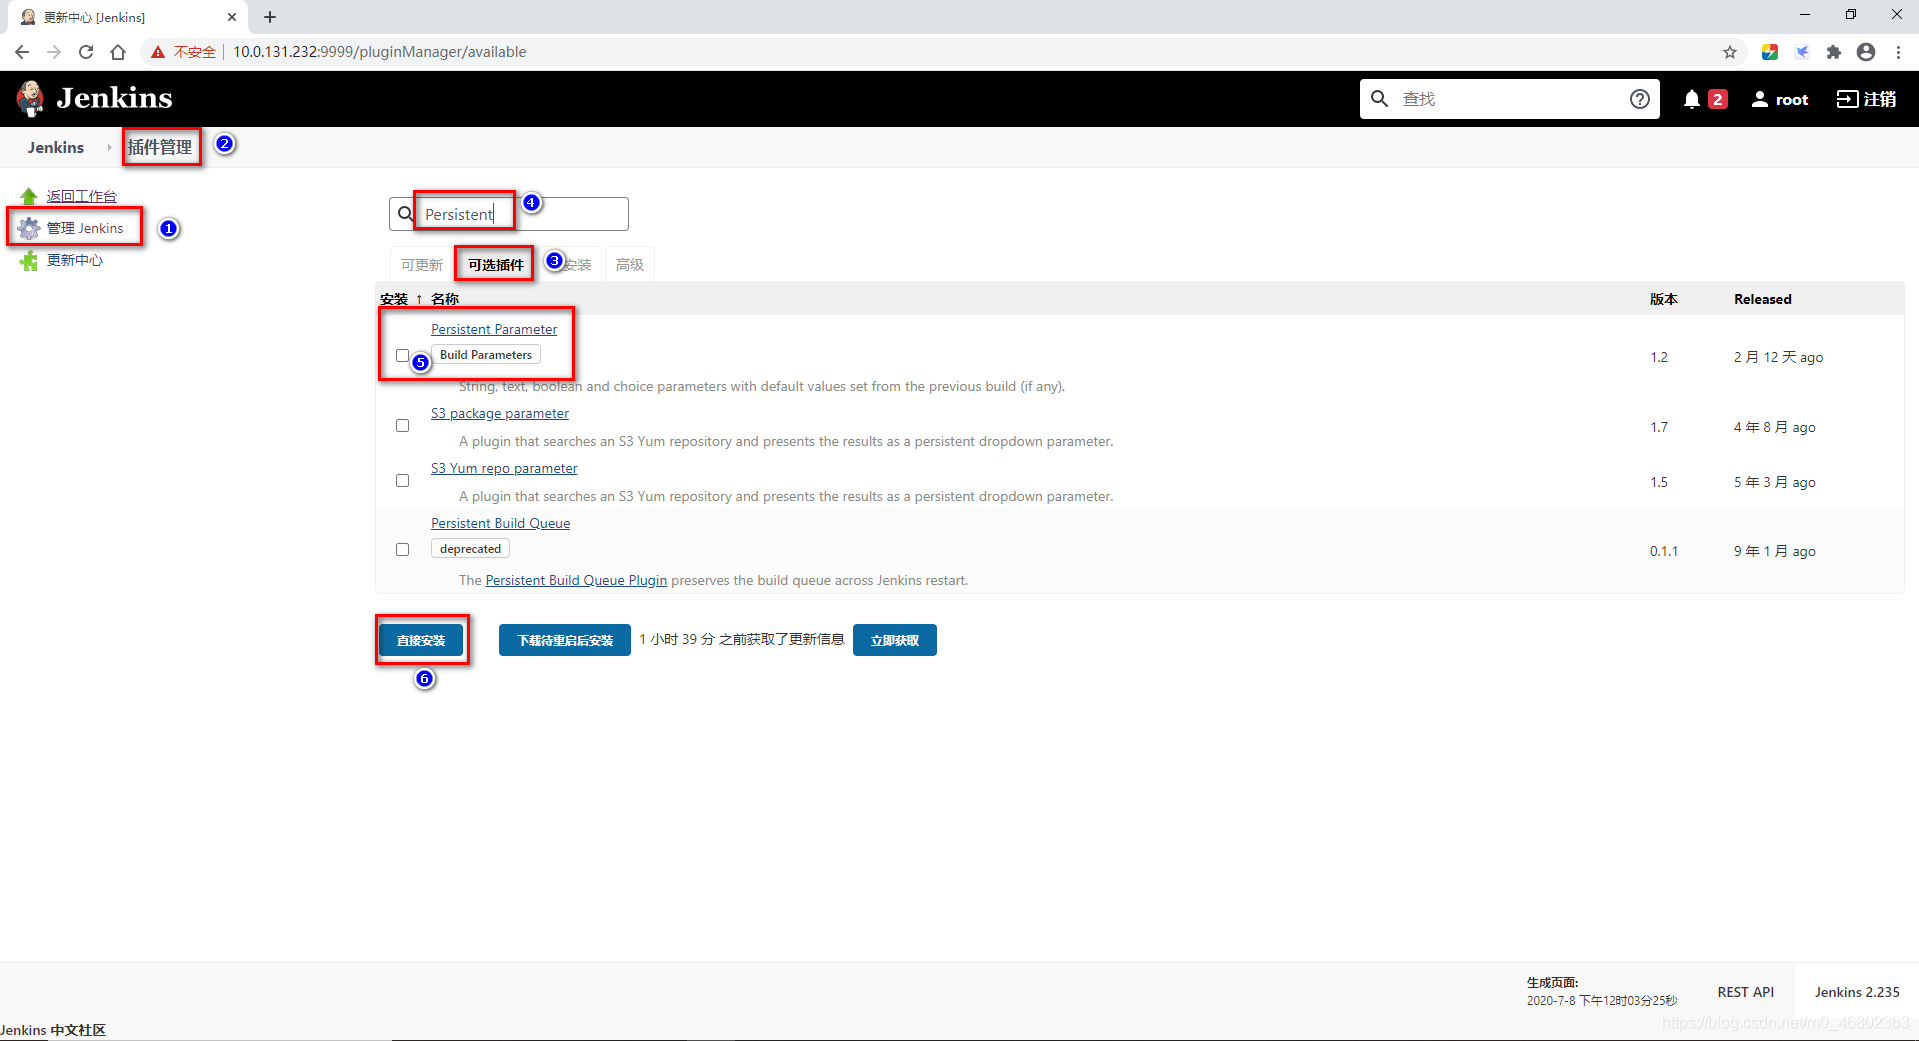Open the S3 package parameter link

coord(500,413)
